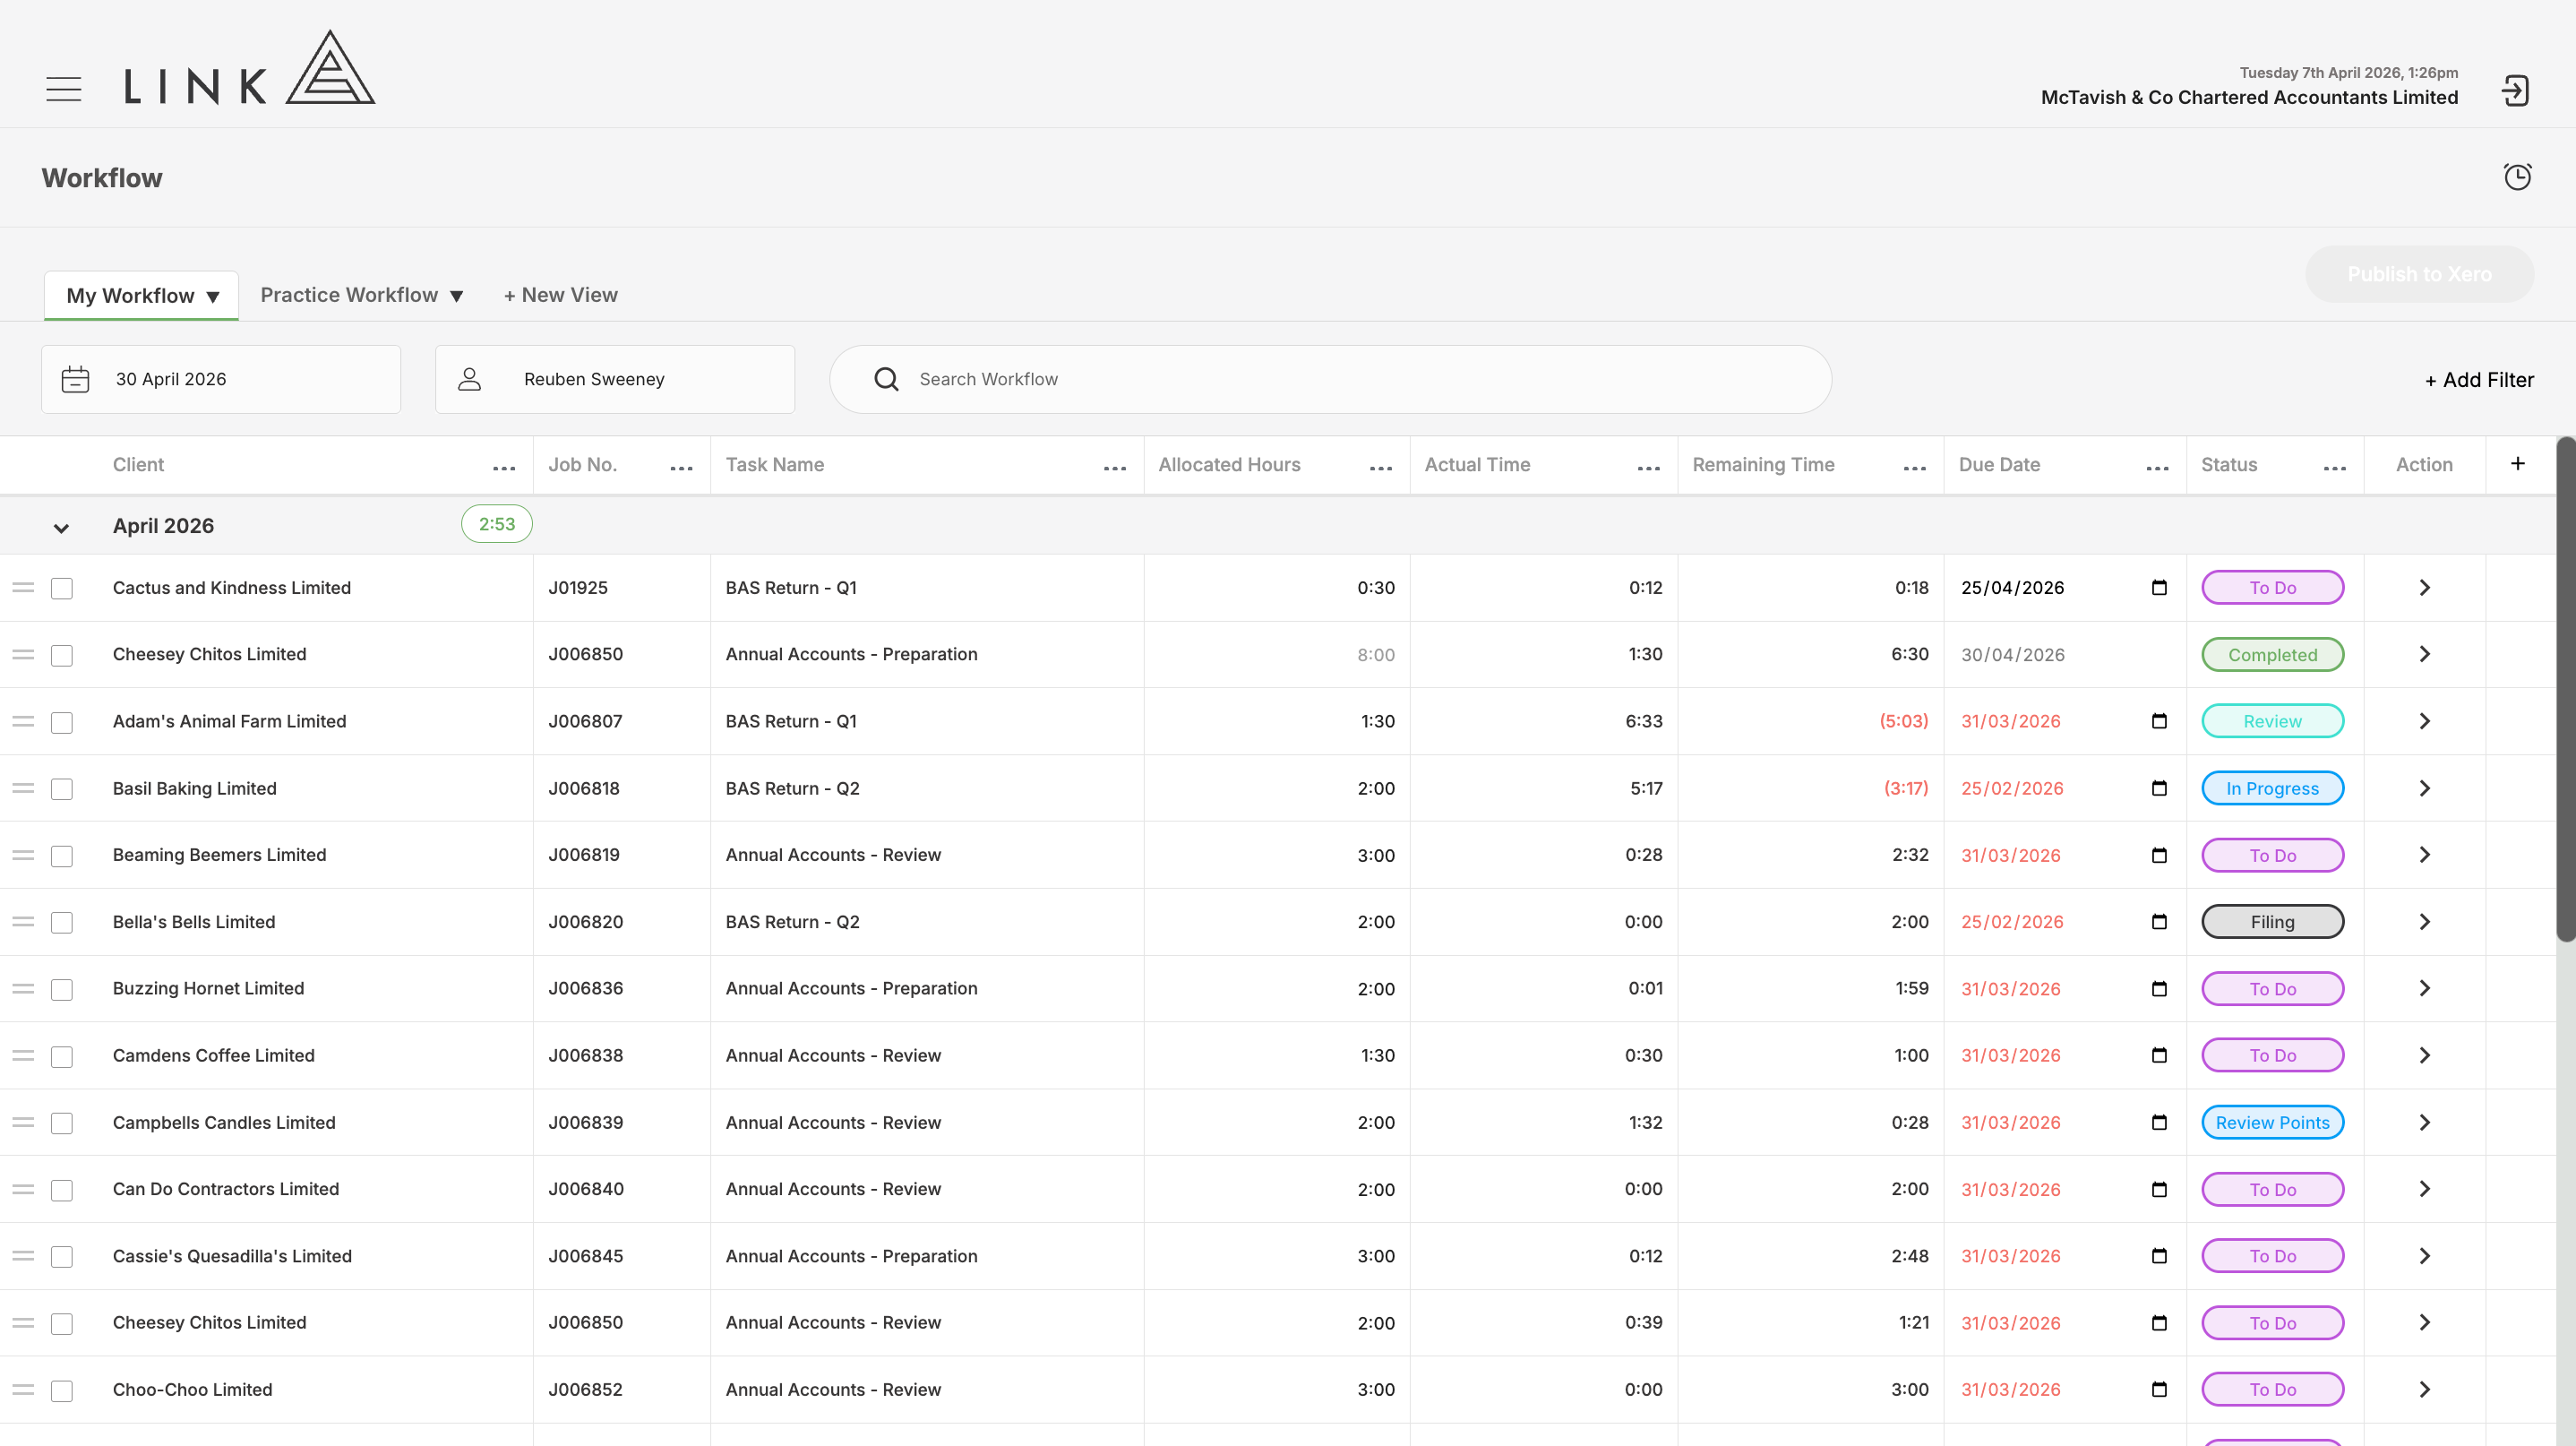Click the 30 April 2026 date field
This screenshot has height=1446, width=2576.
(221, 379)
